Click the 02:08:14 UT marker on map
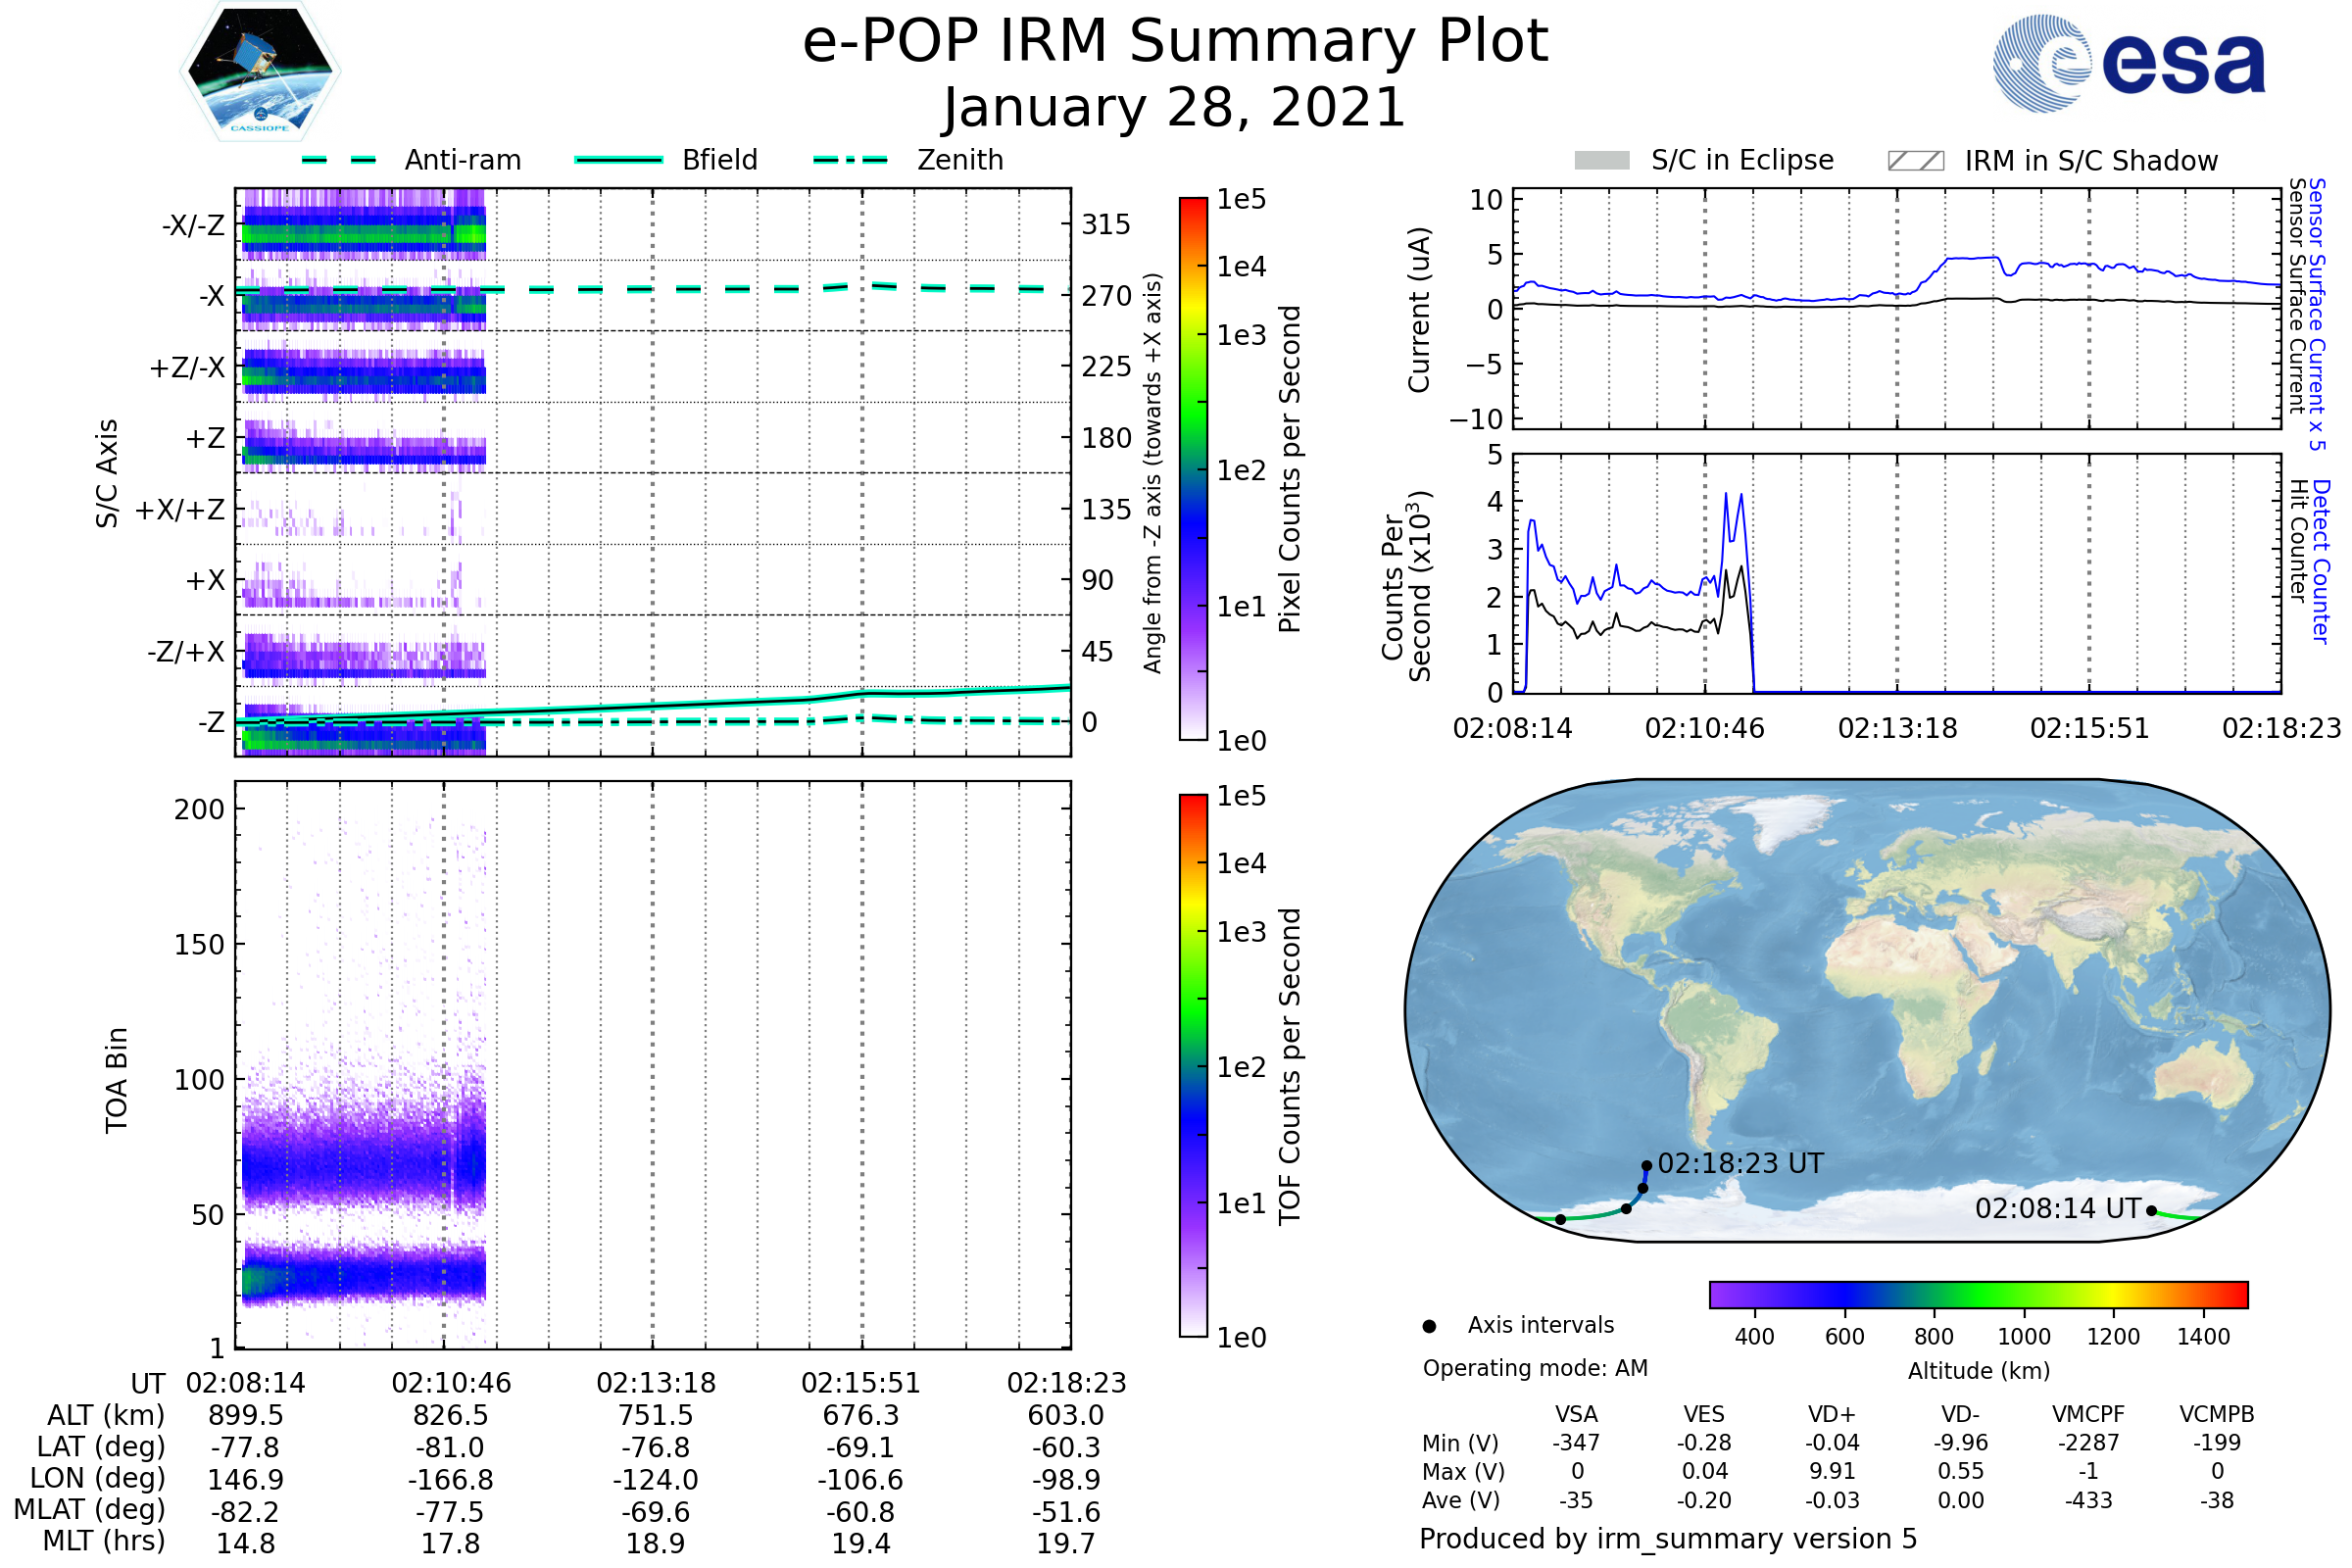Image resolution: width=2352 pixels, height=1568 pixels. tap(2152, 1211)
